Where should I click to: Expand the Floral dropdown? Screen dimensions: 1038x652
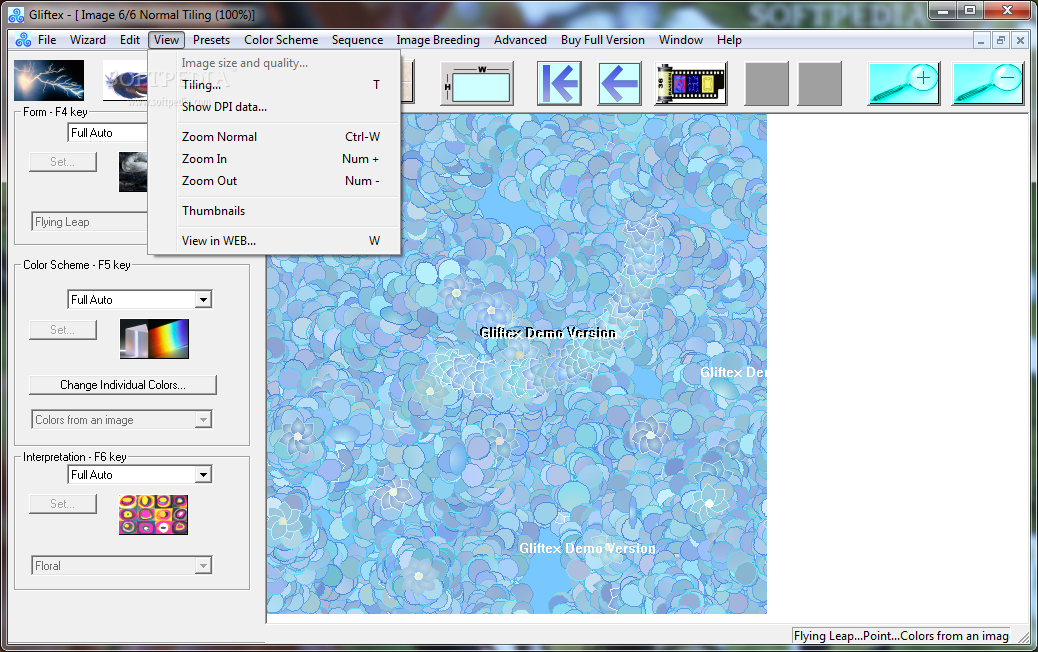pyautogui.click(x=203, y=566)
